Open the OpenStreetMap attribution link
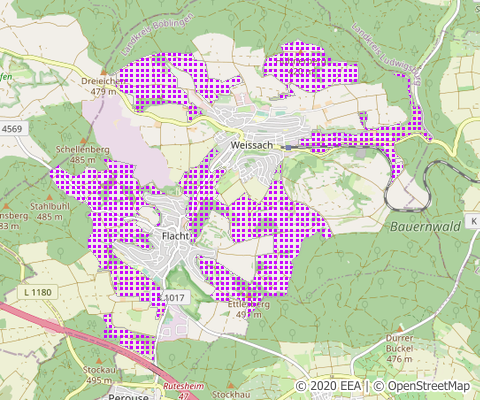Viewport: 480px width, 400px height. 422,386
